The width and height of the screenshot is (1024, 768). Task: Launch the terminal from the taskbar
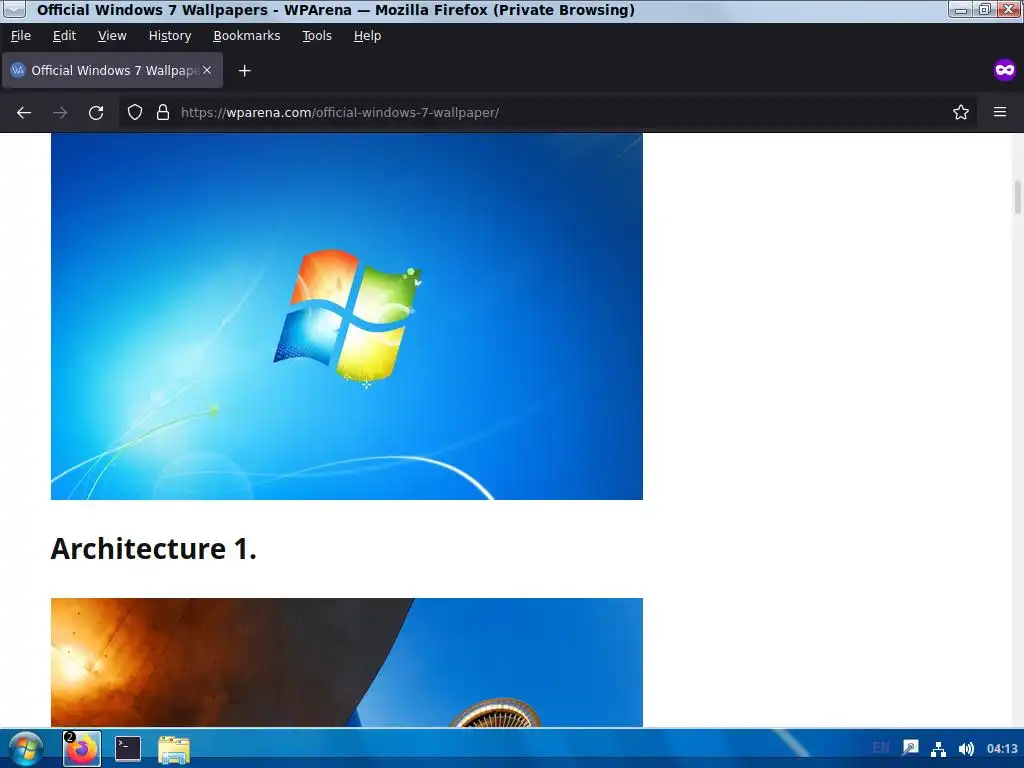(128, 748)
